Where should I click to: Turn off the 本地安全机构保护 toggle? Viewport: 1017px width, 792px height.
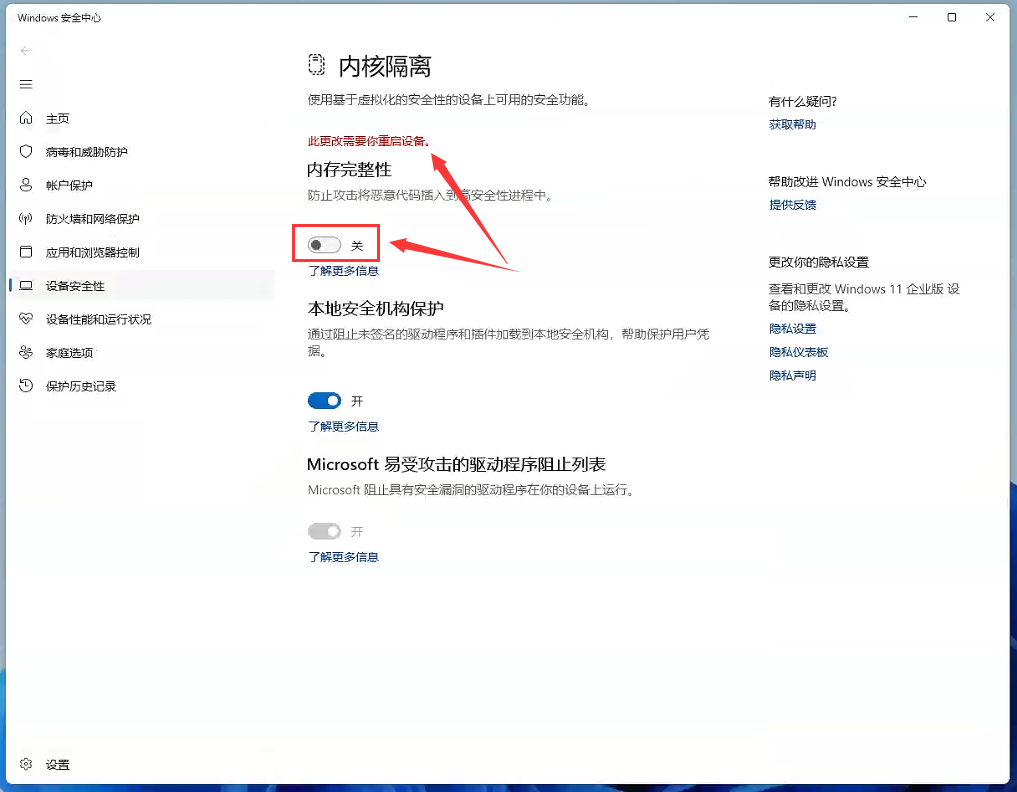coord(324,401)
